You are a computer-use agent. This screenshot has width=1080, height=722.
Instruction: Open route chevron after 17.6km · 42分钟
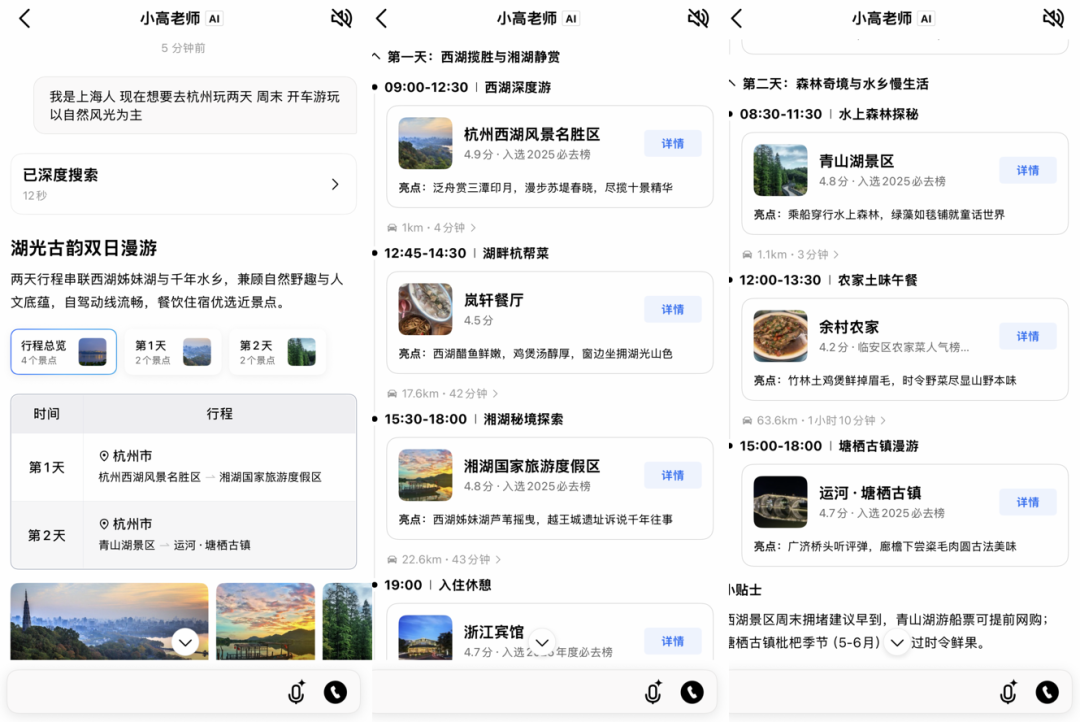coord(495,393)
